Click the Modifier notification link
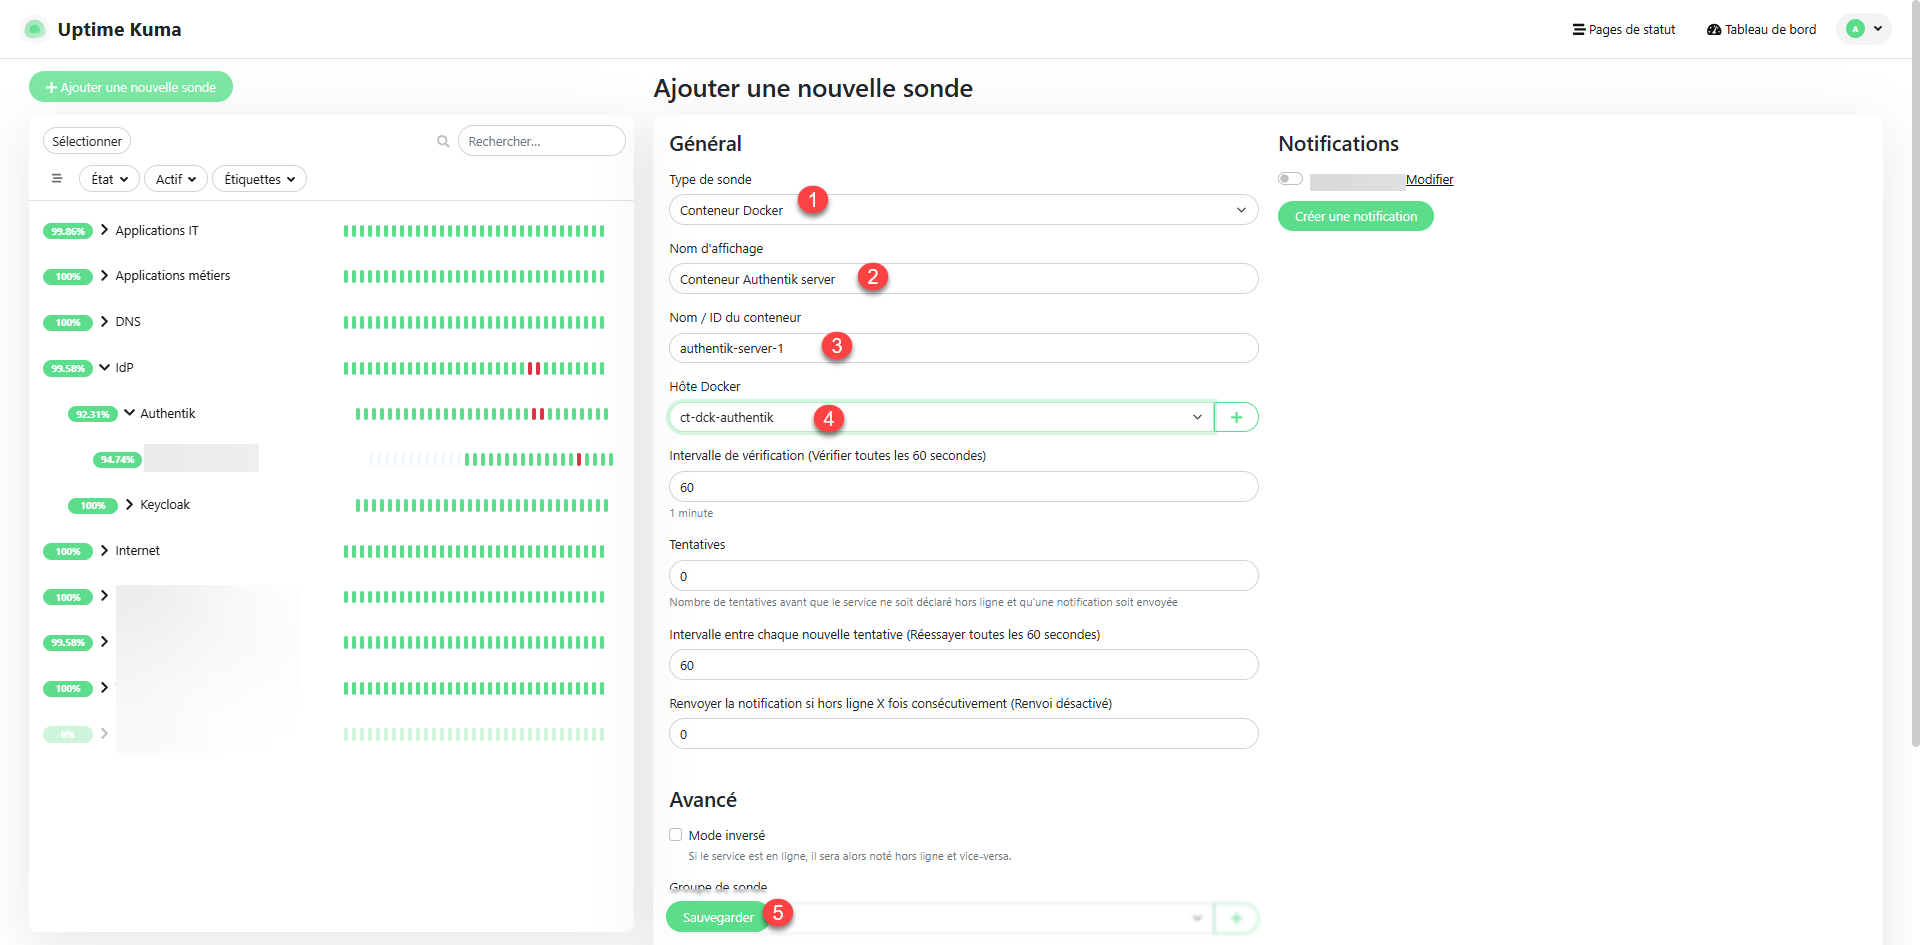 [x=1429, y=180]
